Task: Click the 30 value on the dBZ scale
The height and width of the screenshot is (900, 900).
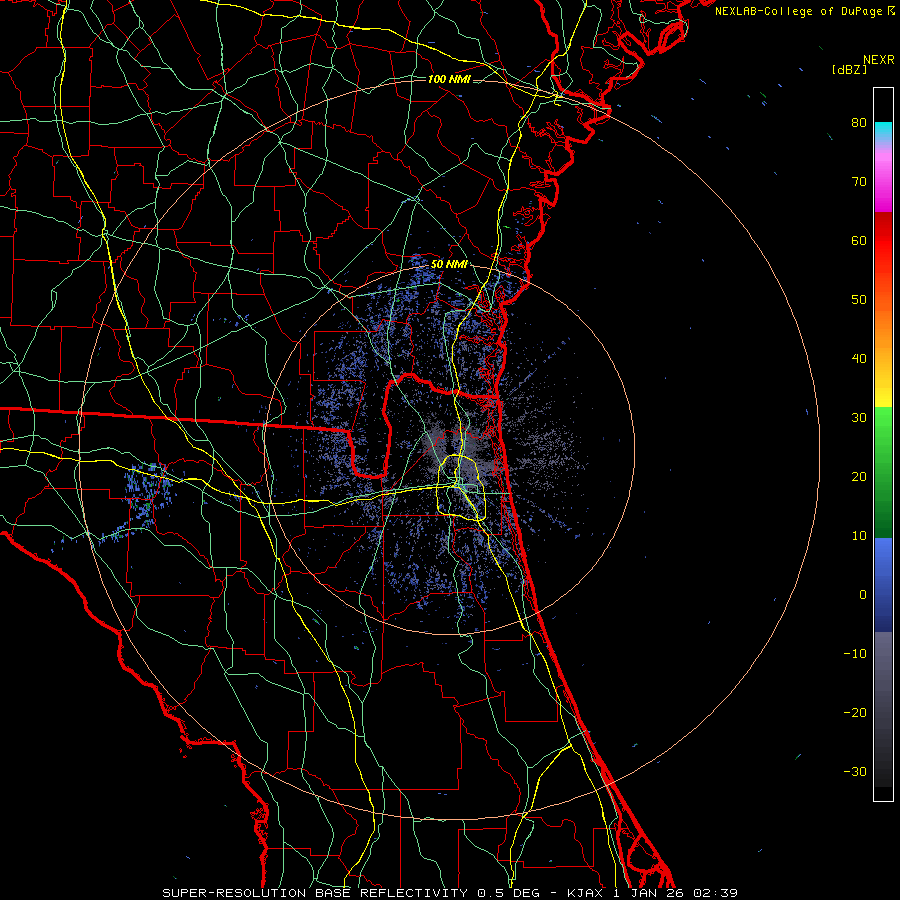Action: coord(859,418)
